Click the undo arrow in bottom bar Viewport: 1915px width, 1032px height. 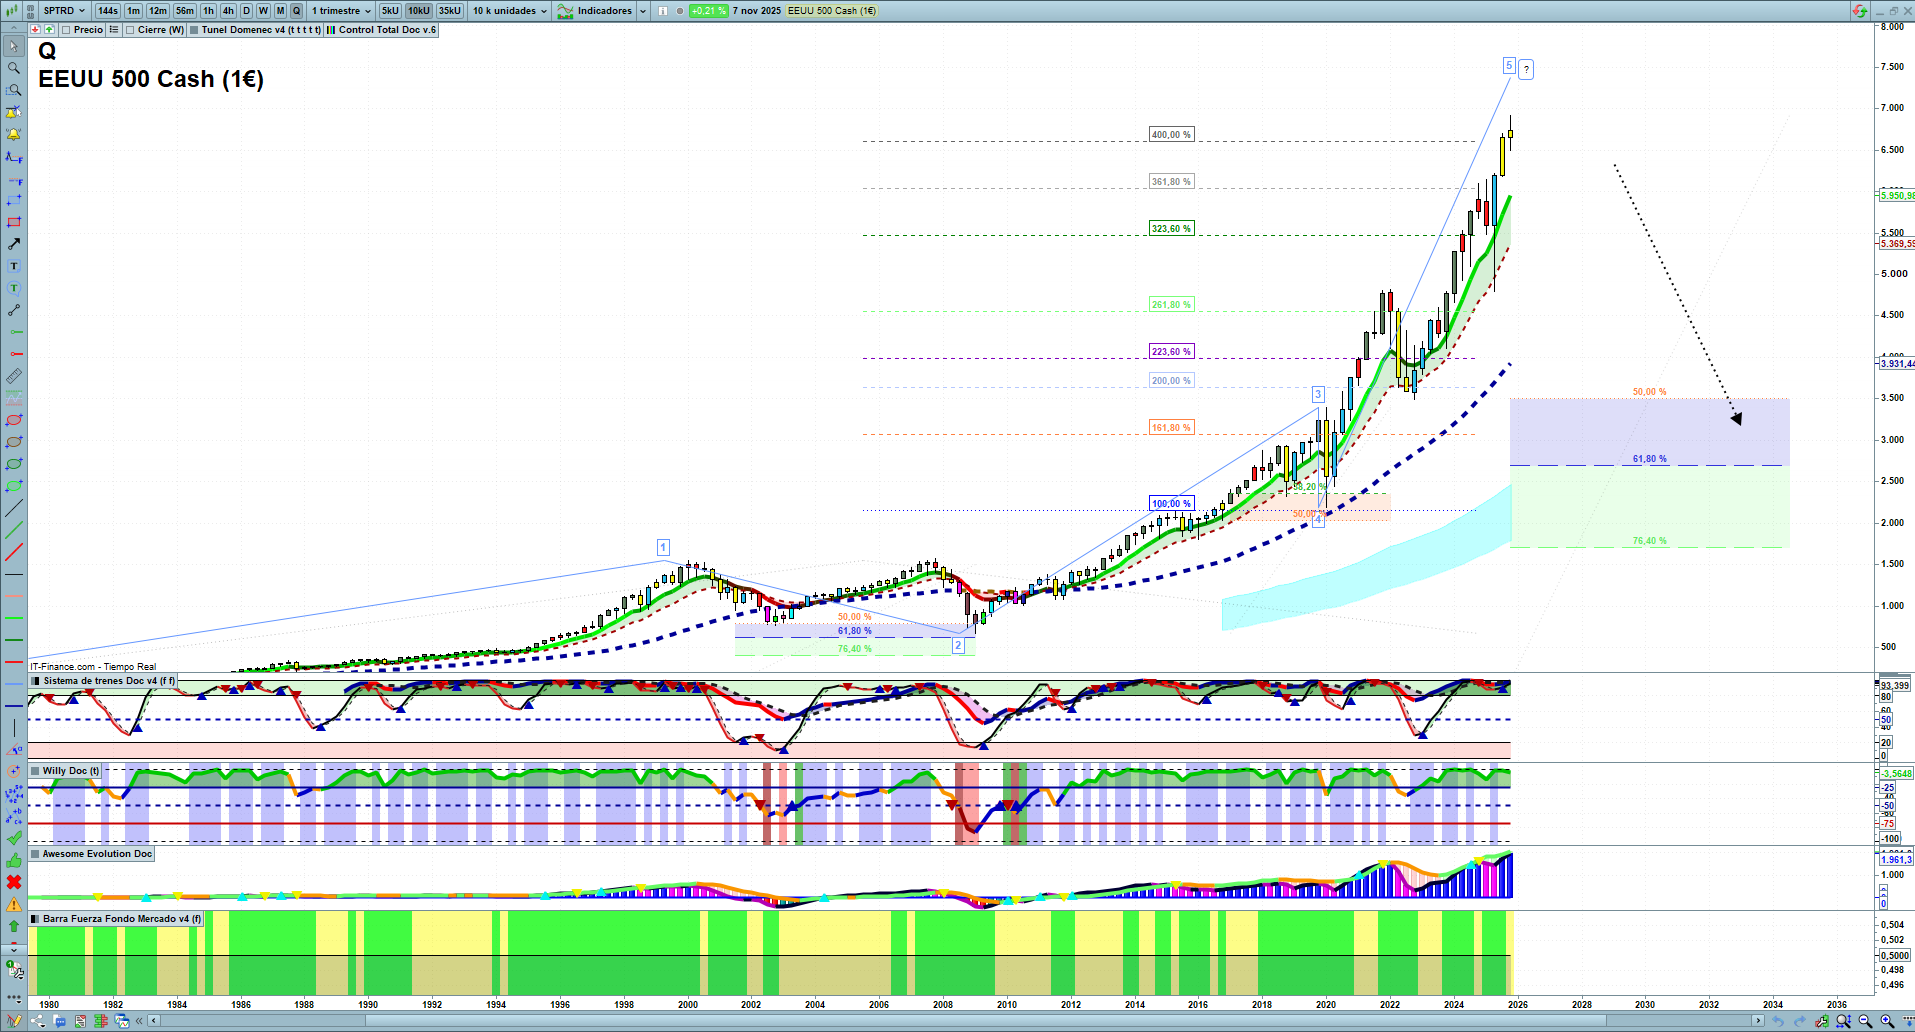pyautogui.click(x=1779, y=1021)
